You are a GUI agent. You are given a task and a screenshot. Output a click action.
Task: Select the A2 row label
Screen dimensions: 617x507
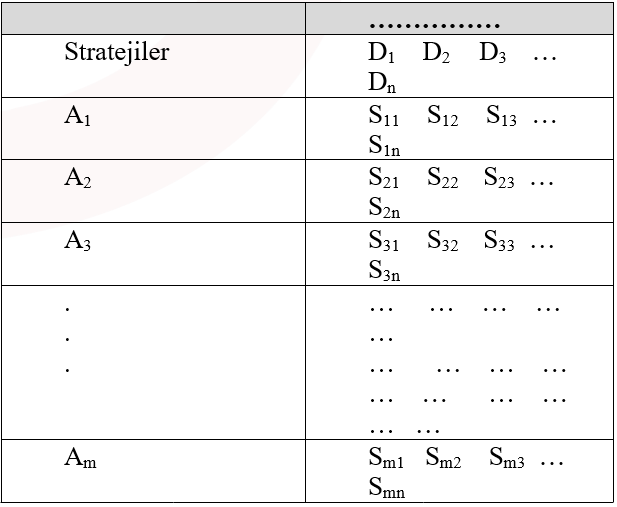click(x=78, y=179)
